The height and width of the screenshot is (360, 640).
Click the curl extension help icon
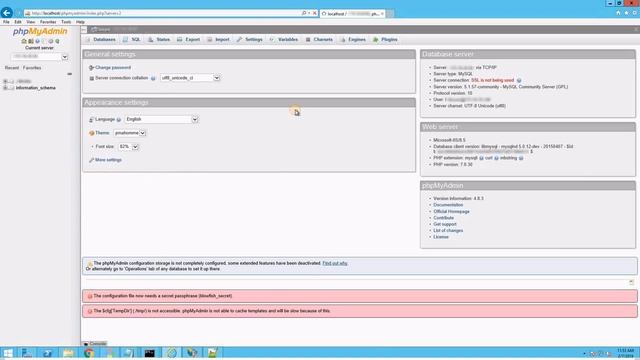pyautogui.click(x=496, y=158)
